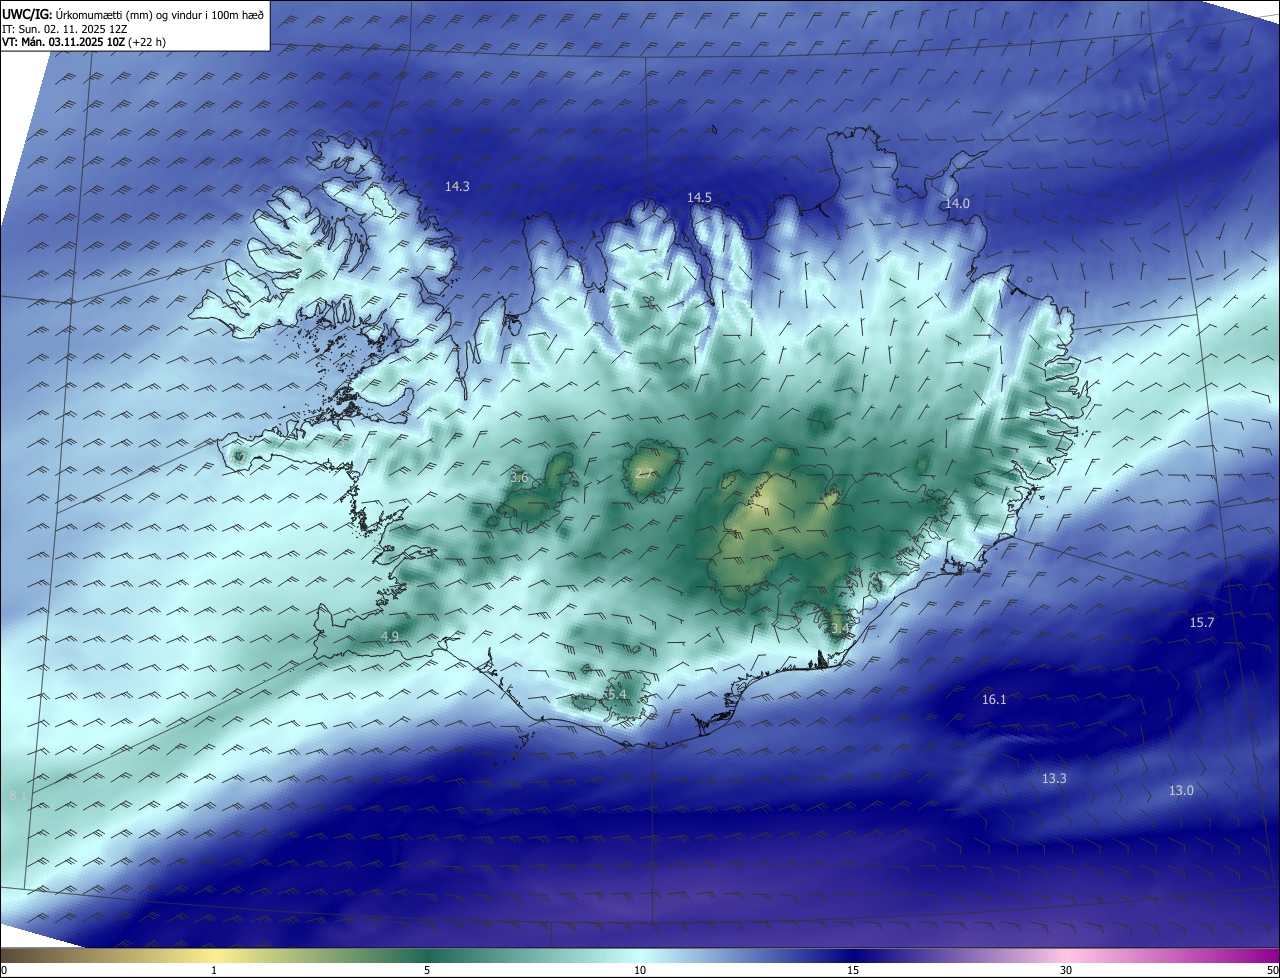Click the '14.0' value label on the map

(957, 203)
